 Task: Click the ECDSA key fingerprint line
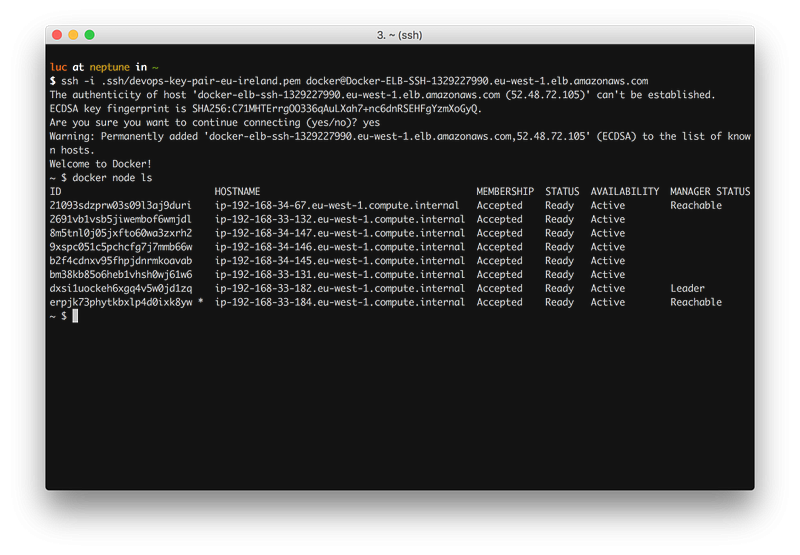click(265, 109)
